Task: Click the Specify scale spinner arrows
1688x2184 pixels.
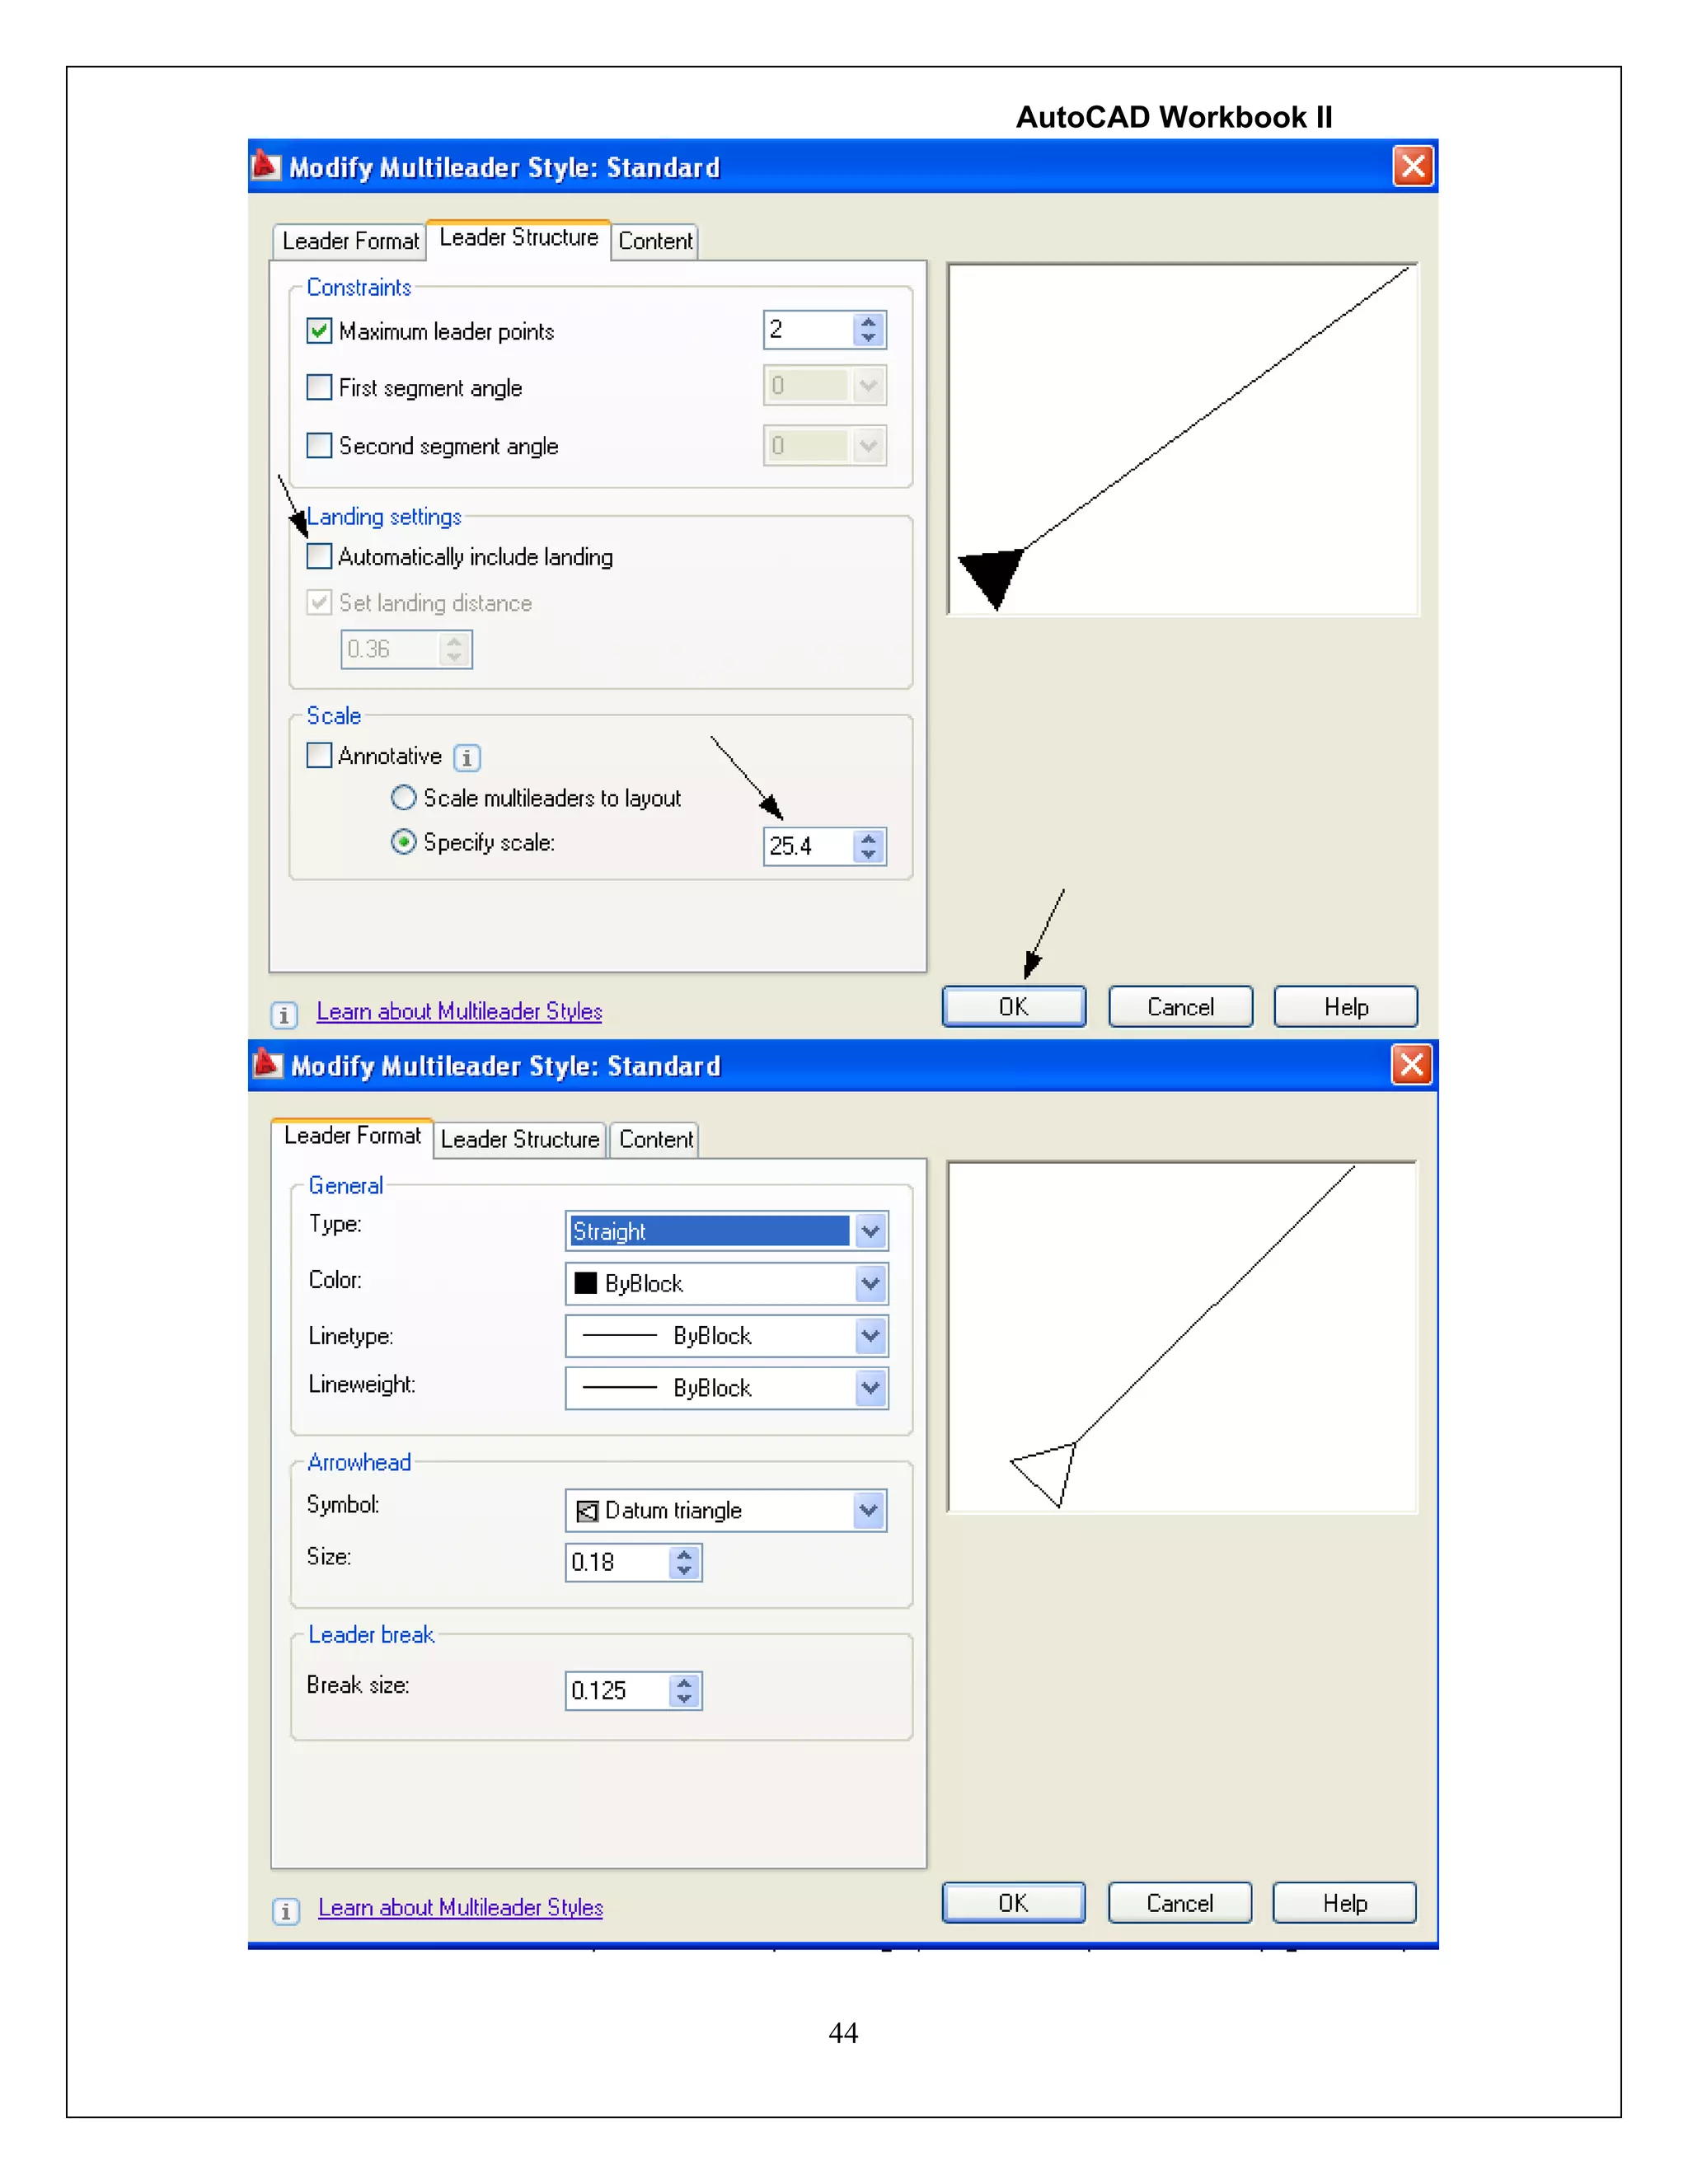Action: 869,846
